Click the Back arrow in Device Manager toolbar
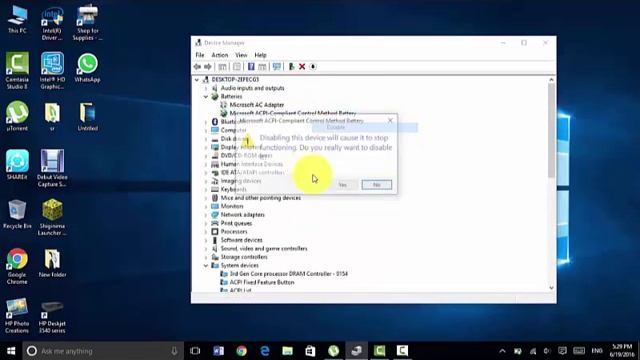This screenshot has width=640, height=360. [x=198, y=67]
